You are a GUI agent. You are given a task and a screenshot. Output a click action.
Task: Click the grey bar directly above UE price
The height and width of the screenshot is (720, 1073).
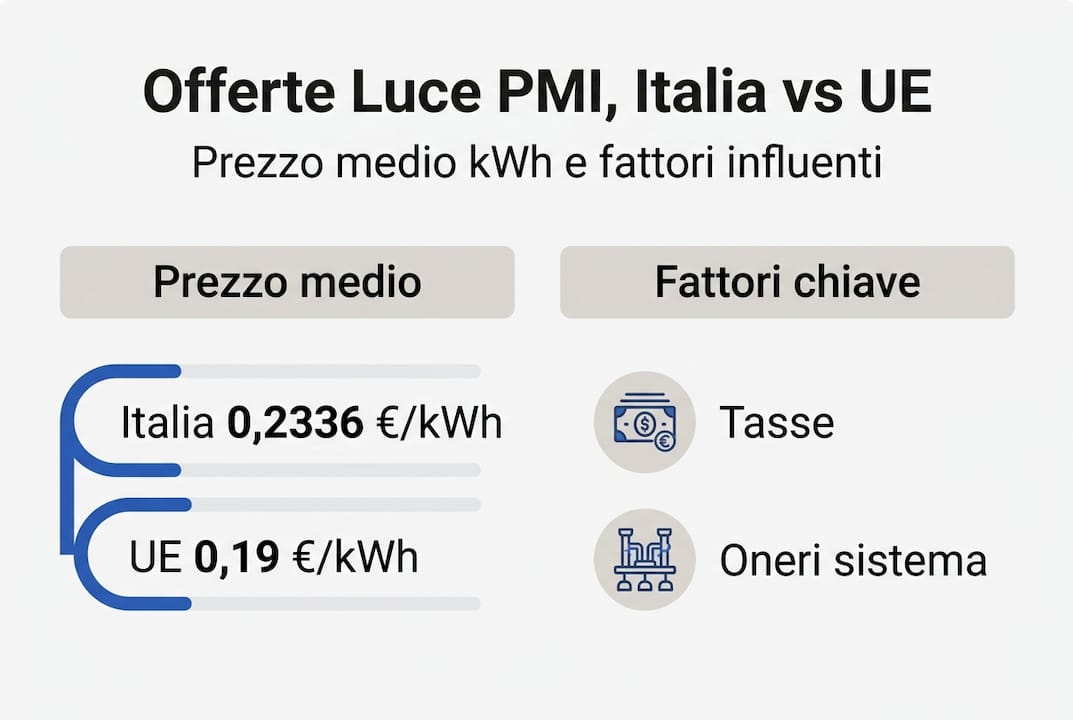click(335, 505)
